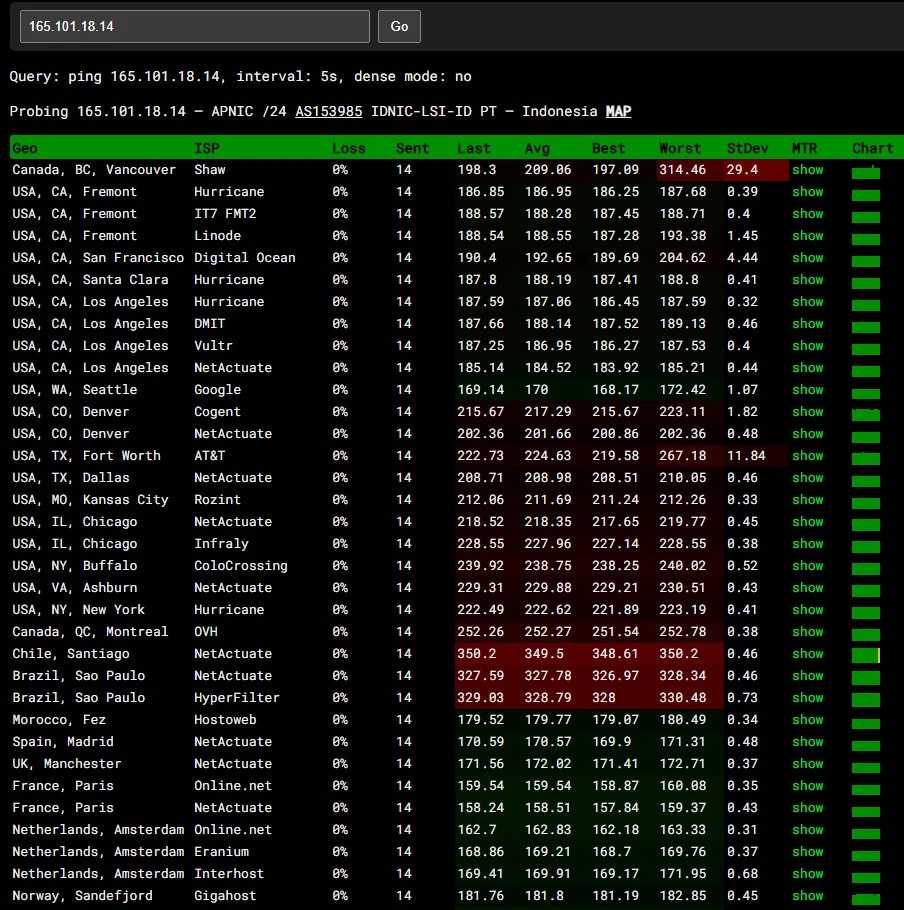Show MTR for San Francisco Digital Ocean

point(808,258)
